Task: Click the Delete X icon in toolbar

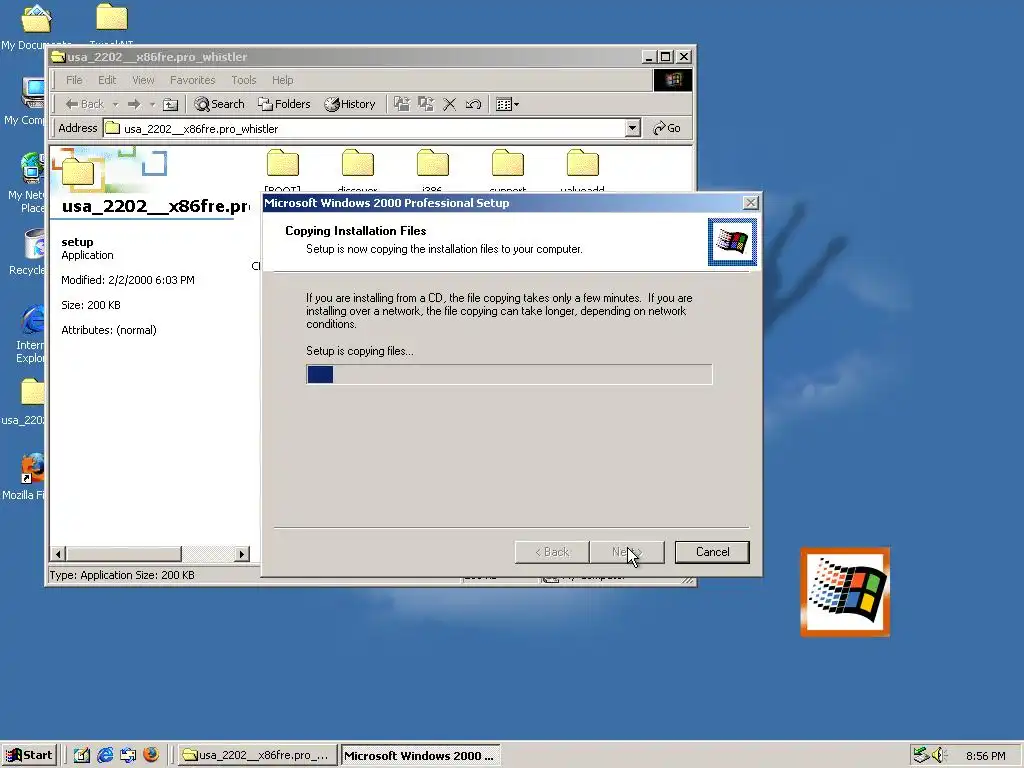Action: click(449, 104)
